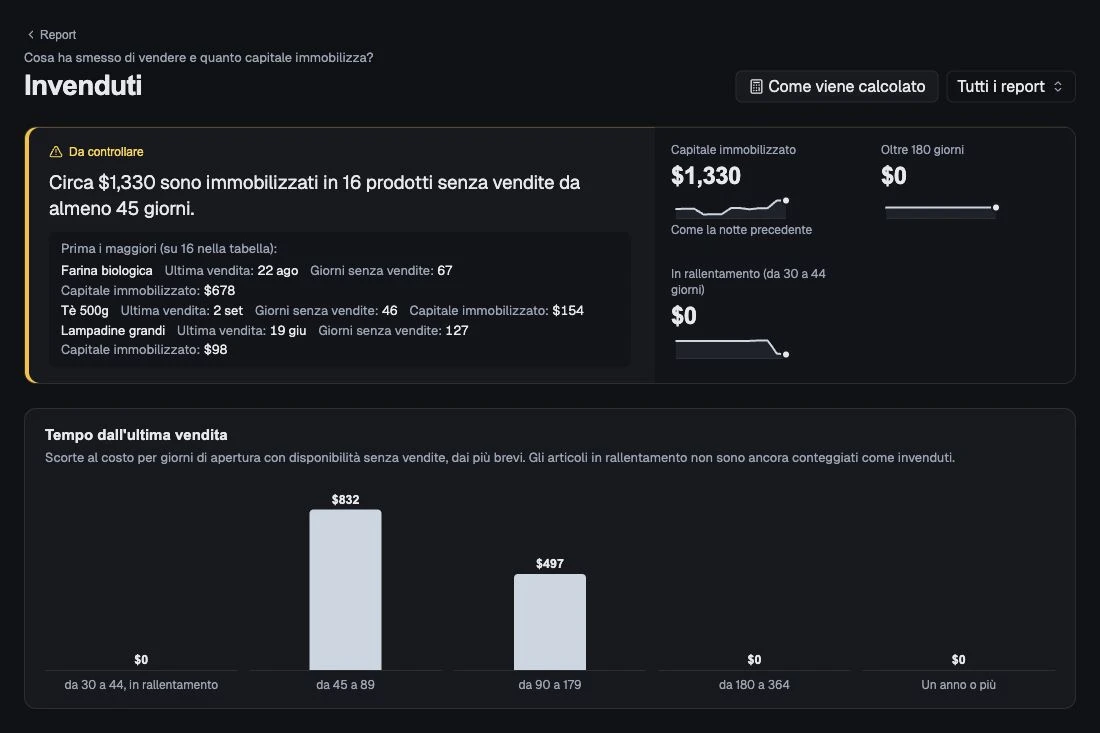
Task: Click the Farina biologica product name
Action: coord(107,271)
